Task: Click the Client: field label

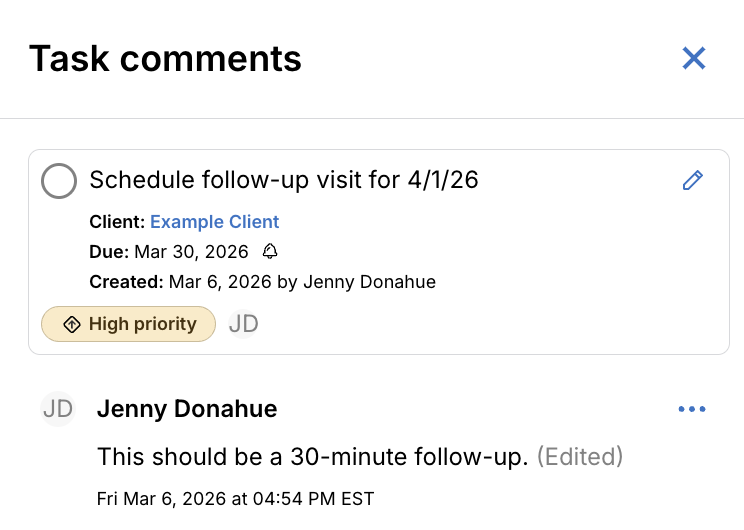Action: click(117, 222)
